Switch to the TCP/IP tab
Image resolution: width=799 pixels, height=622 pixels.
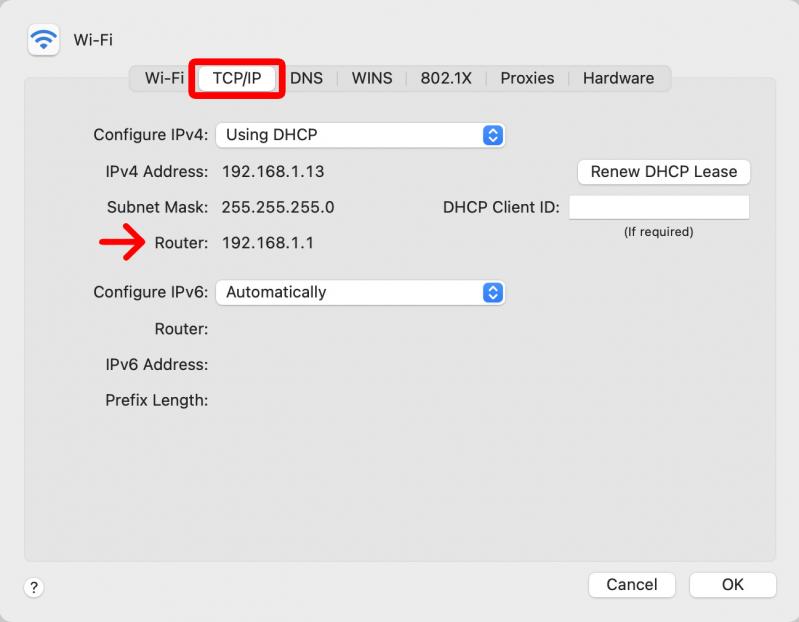237,78
